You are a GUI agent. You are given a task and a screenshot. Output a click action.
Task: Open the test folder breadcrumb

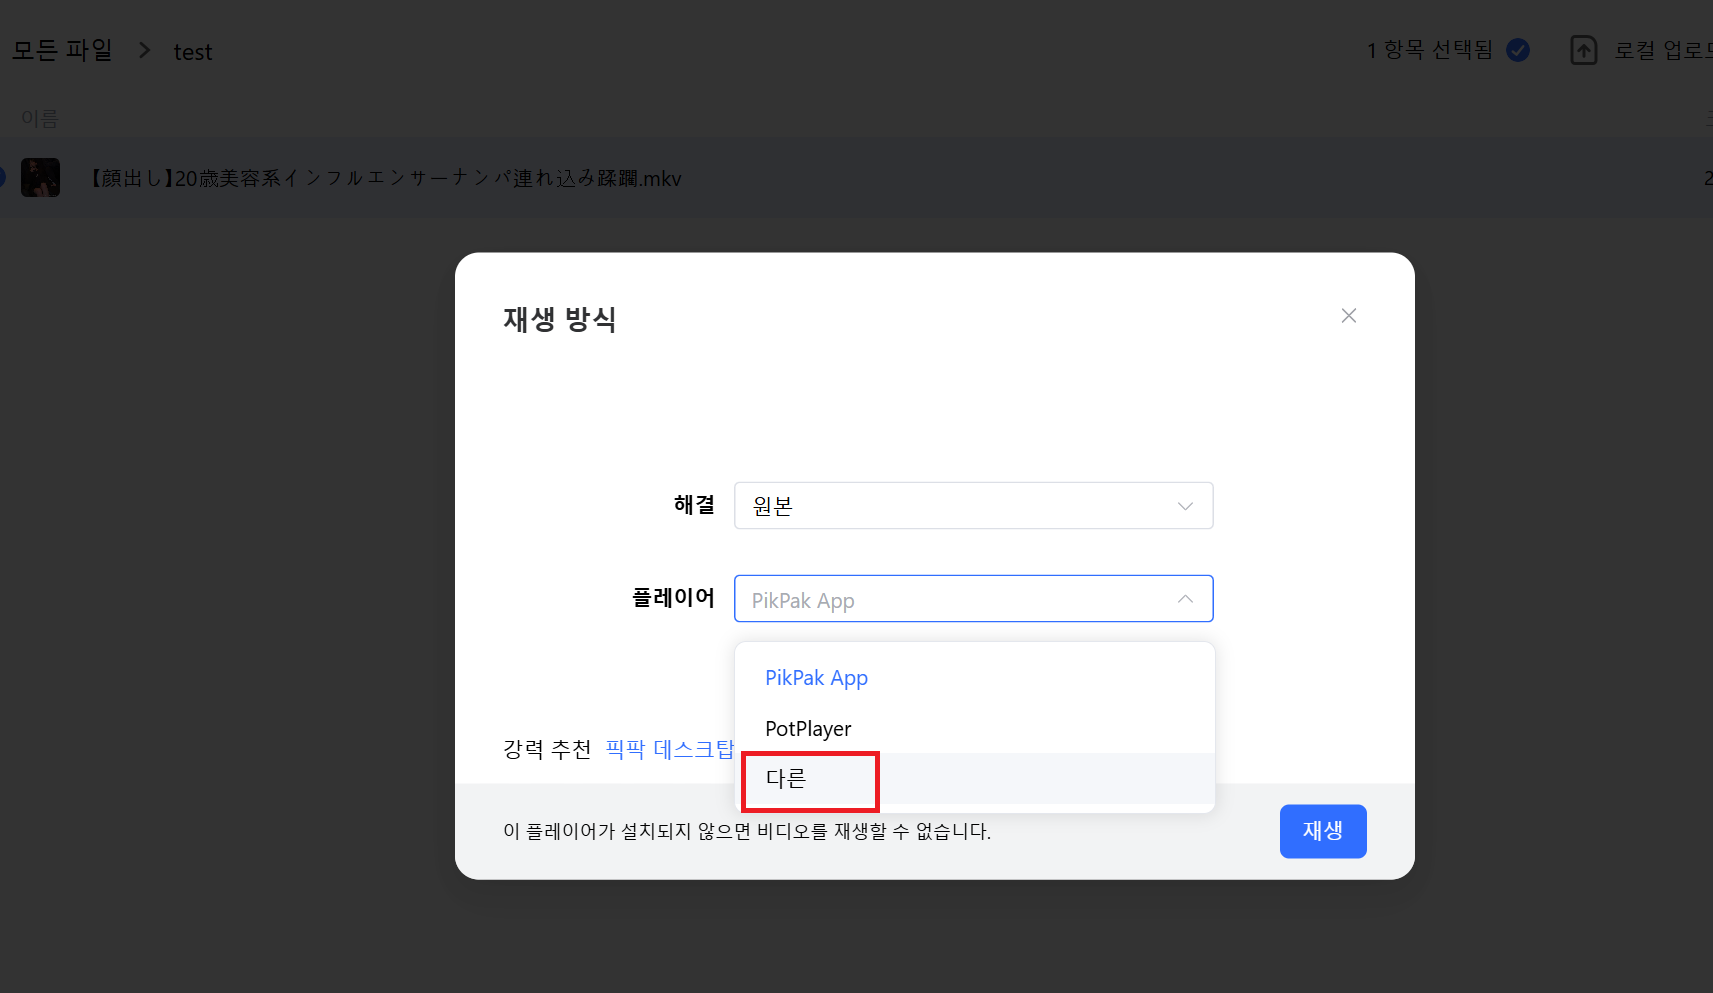click(193, 52)
